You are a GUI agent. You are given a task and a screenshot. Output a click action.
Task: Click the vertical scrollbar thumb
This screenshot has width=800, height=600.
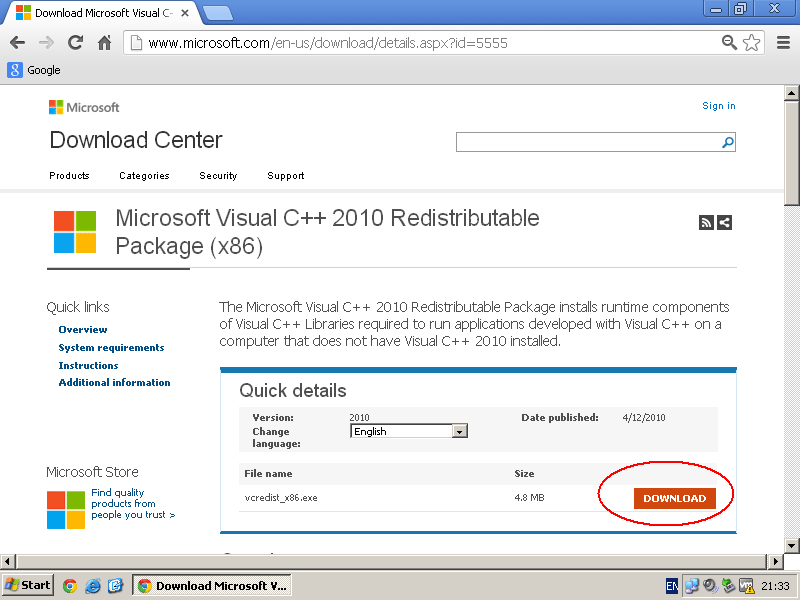tap(791, 153)
